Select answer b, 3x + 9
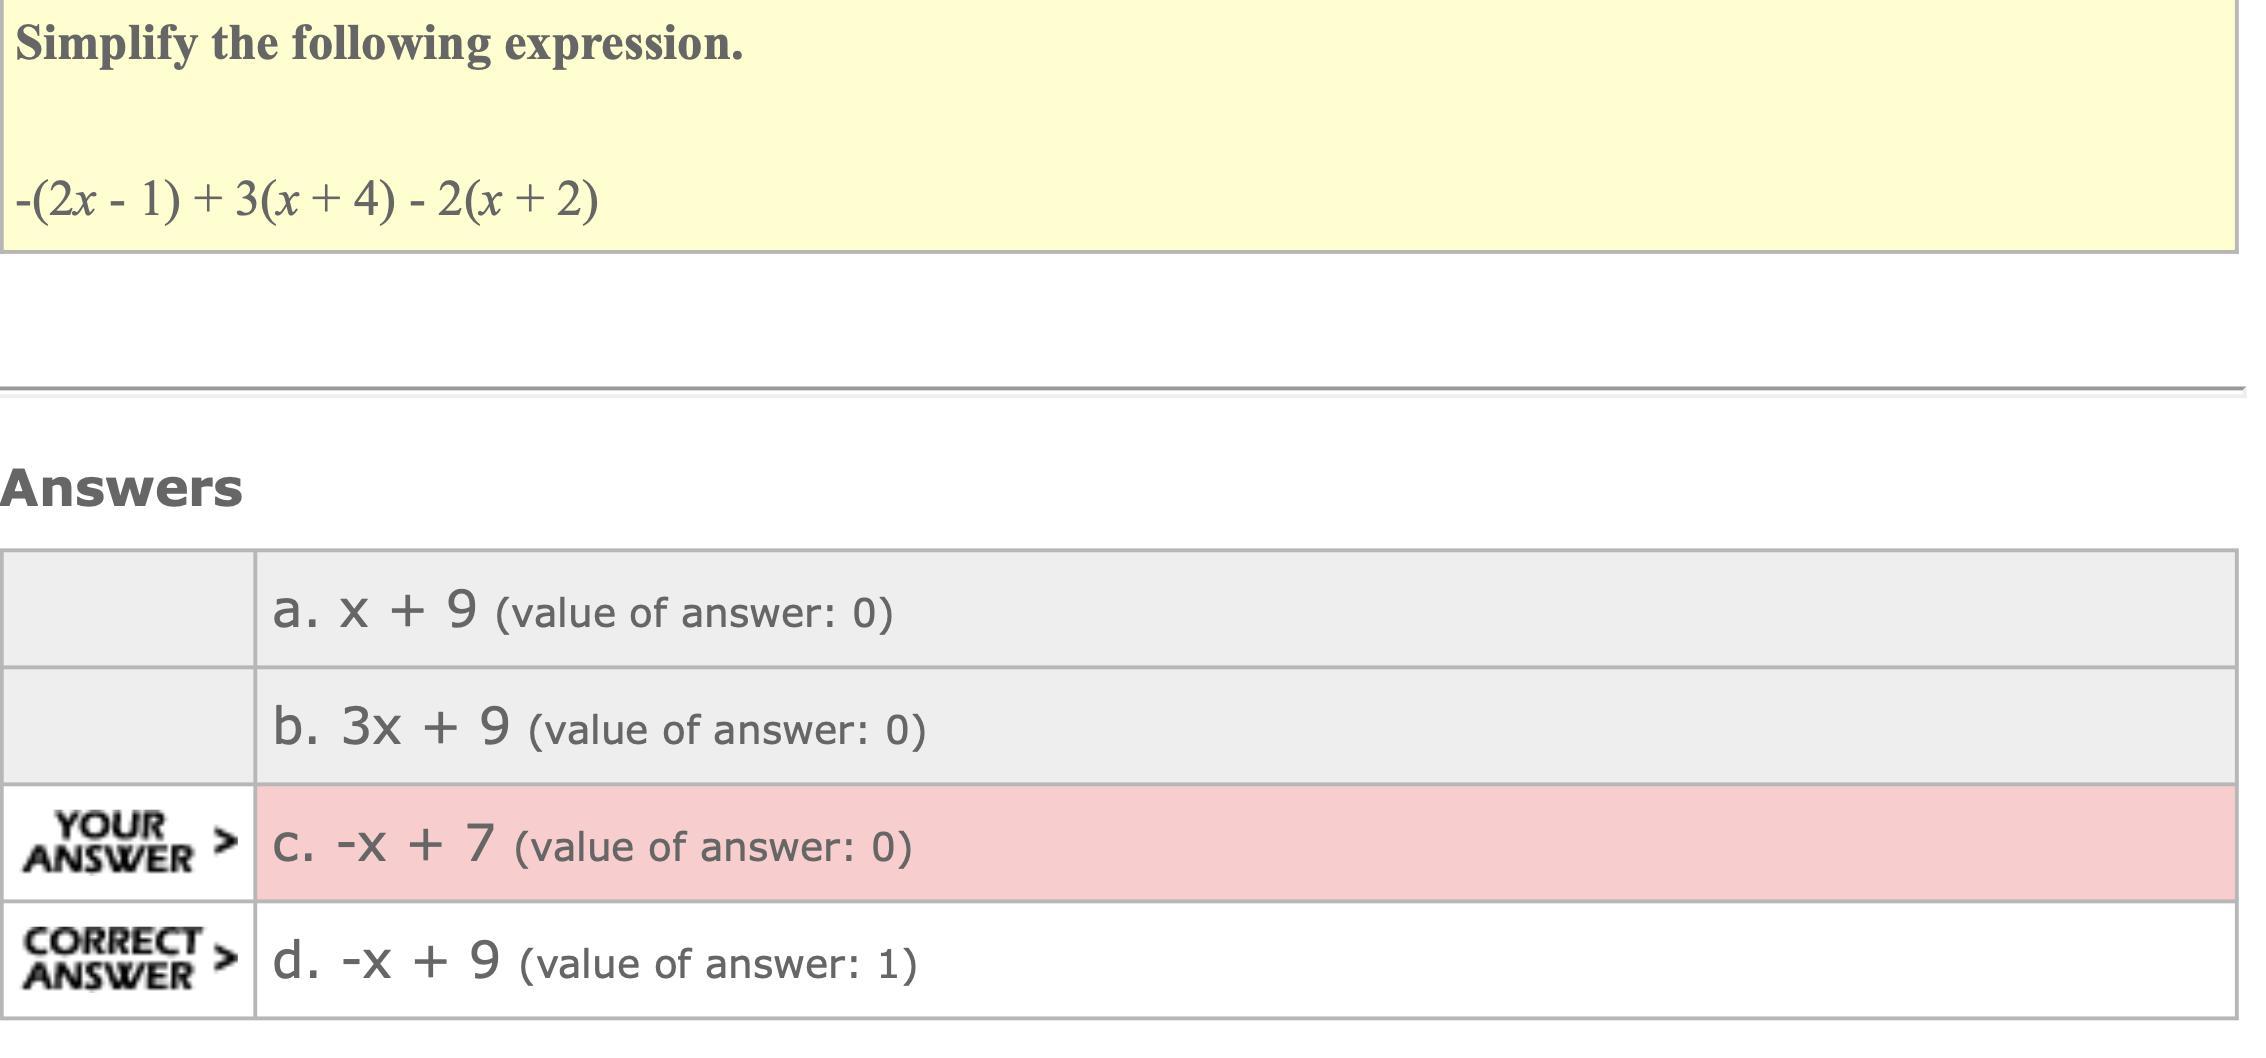The height and width of the screenshot is (1058, 2266). (x=424, y=726)
